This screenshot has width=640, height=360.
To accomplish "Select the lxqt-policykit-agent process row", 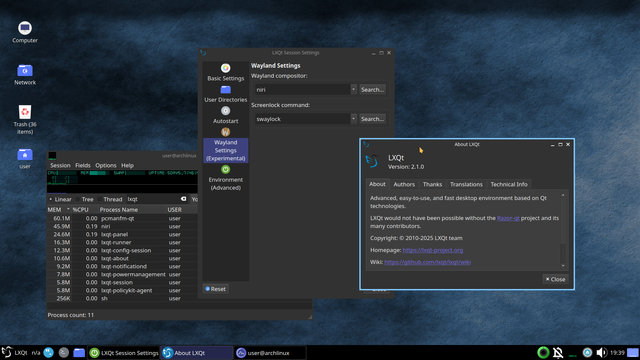I will 122,290.
